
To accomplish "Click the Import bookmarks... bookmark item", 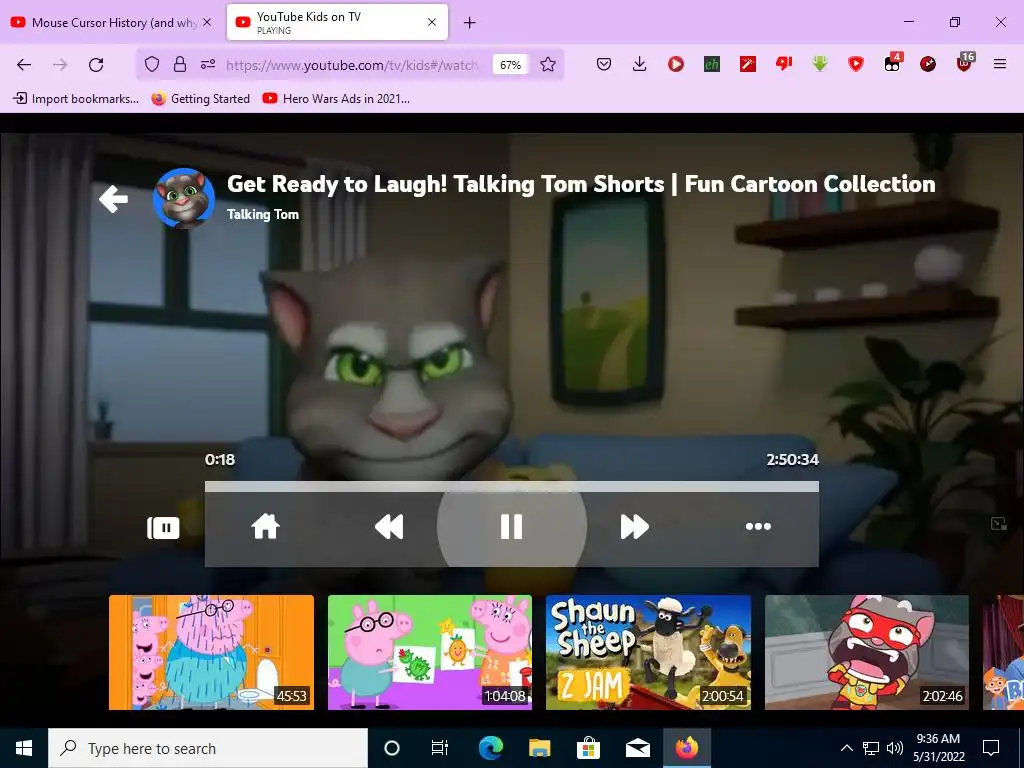I will (76, 99).
